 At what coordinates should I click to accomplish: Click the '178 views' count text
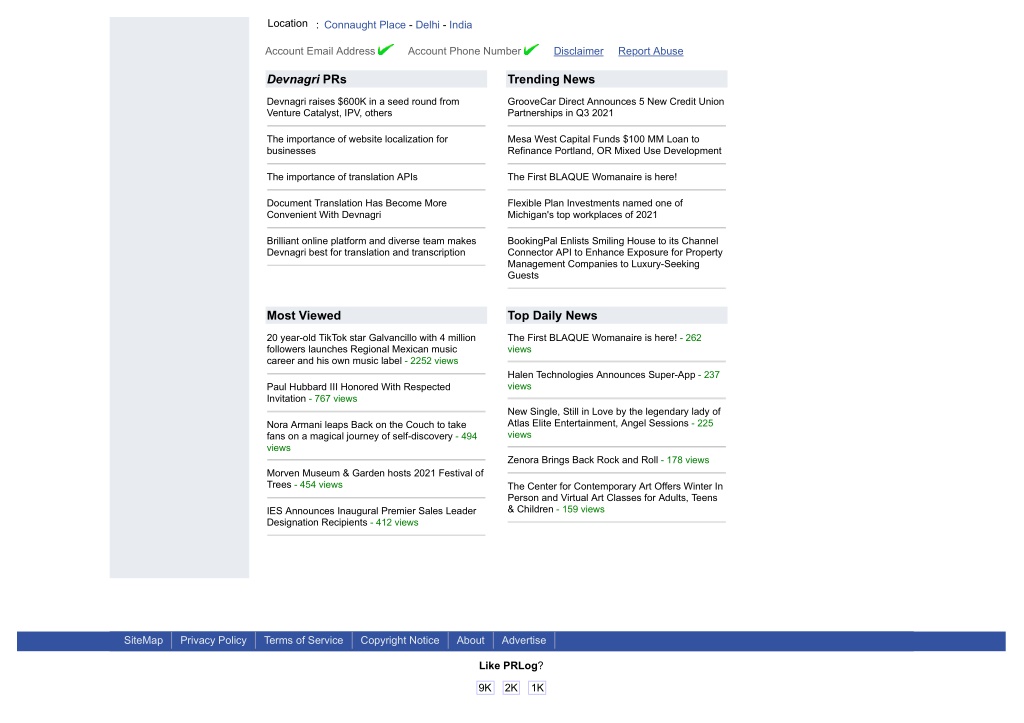tap(688, 460)
